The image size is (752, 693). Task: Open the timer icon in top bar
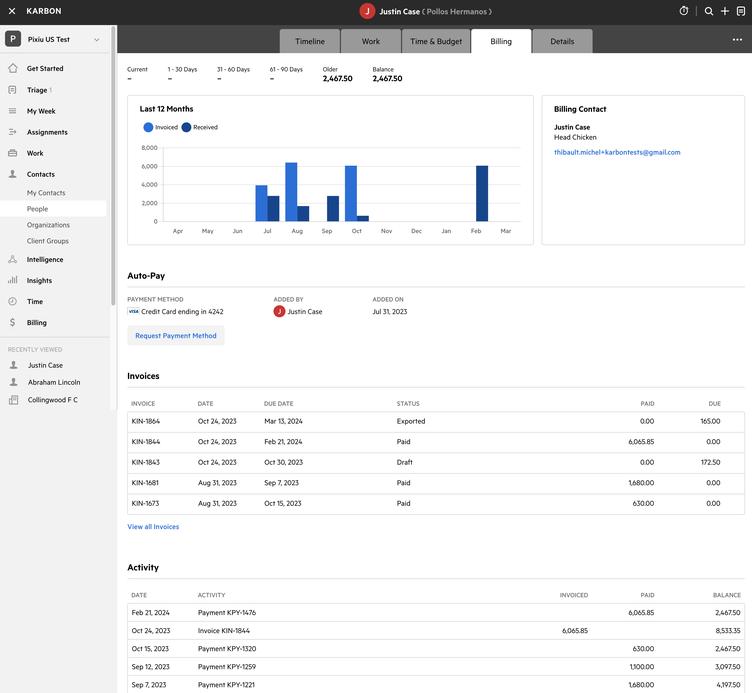(x=683, y=11)
